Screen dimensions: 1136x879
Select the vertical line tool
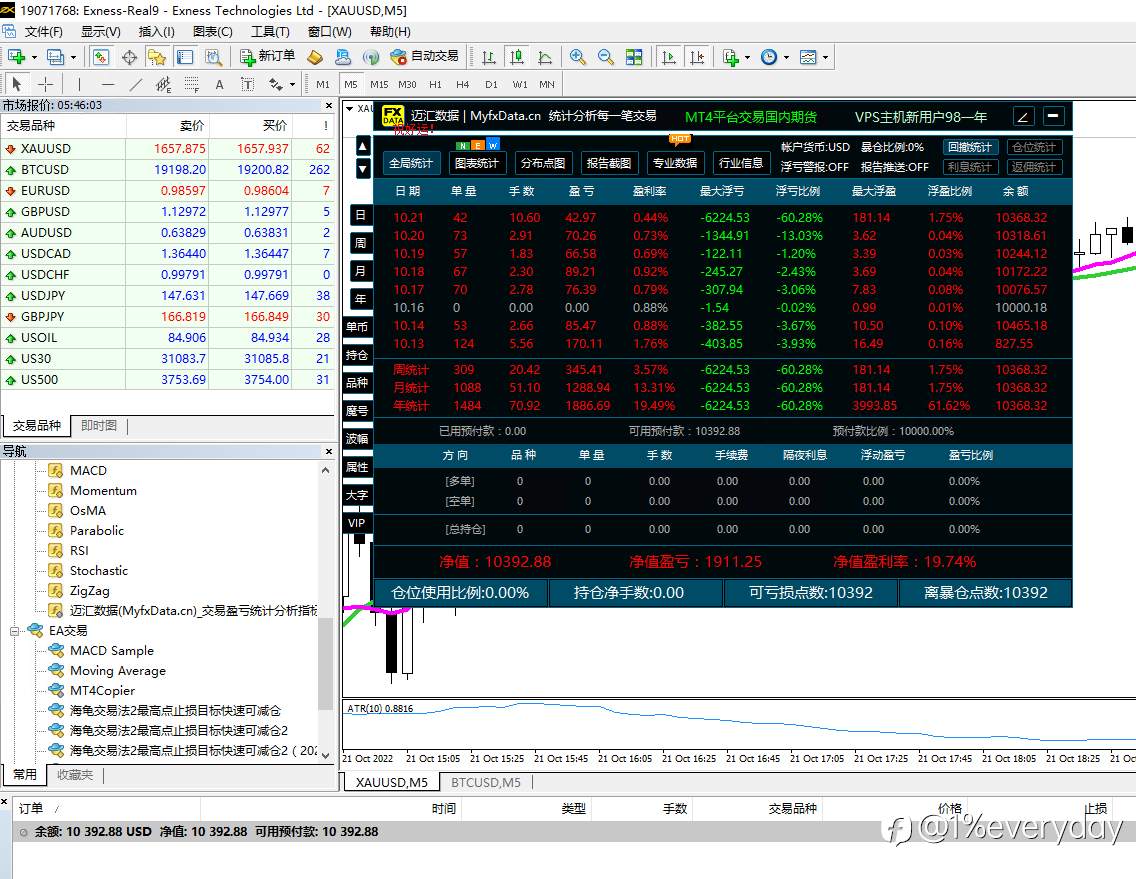[79, 84]
